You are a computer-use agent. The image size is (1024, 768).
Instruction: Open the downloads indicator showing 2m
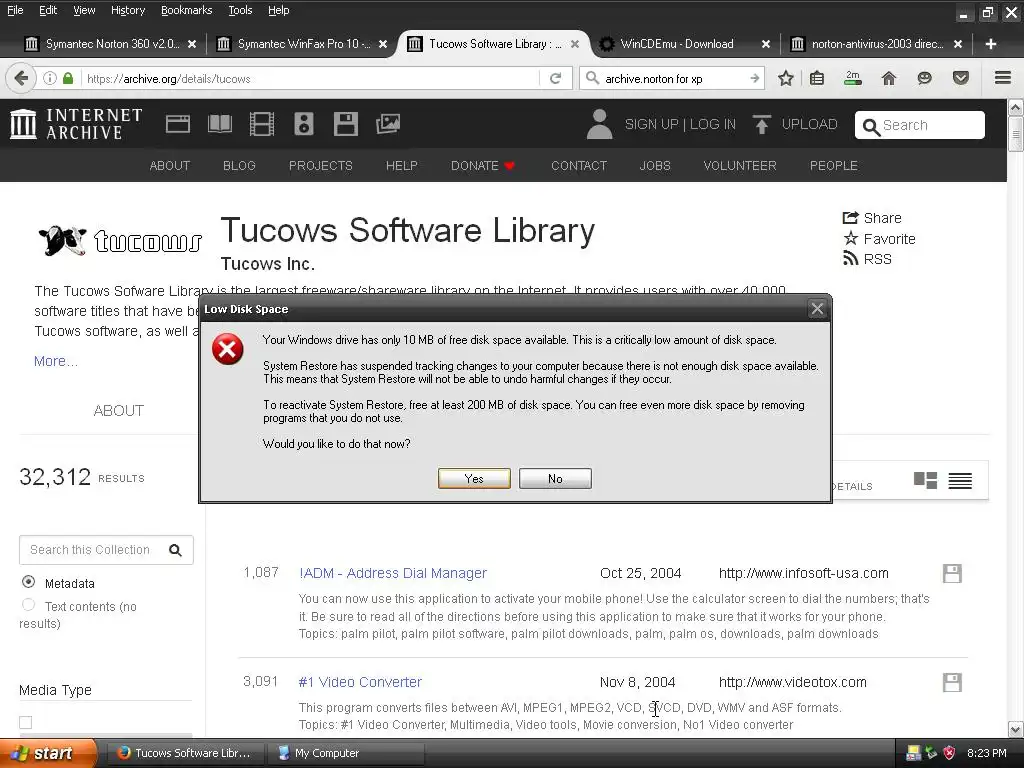coord(853,78)
